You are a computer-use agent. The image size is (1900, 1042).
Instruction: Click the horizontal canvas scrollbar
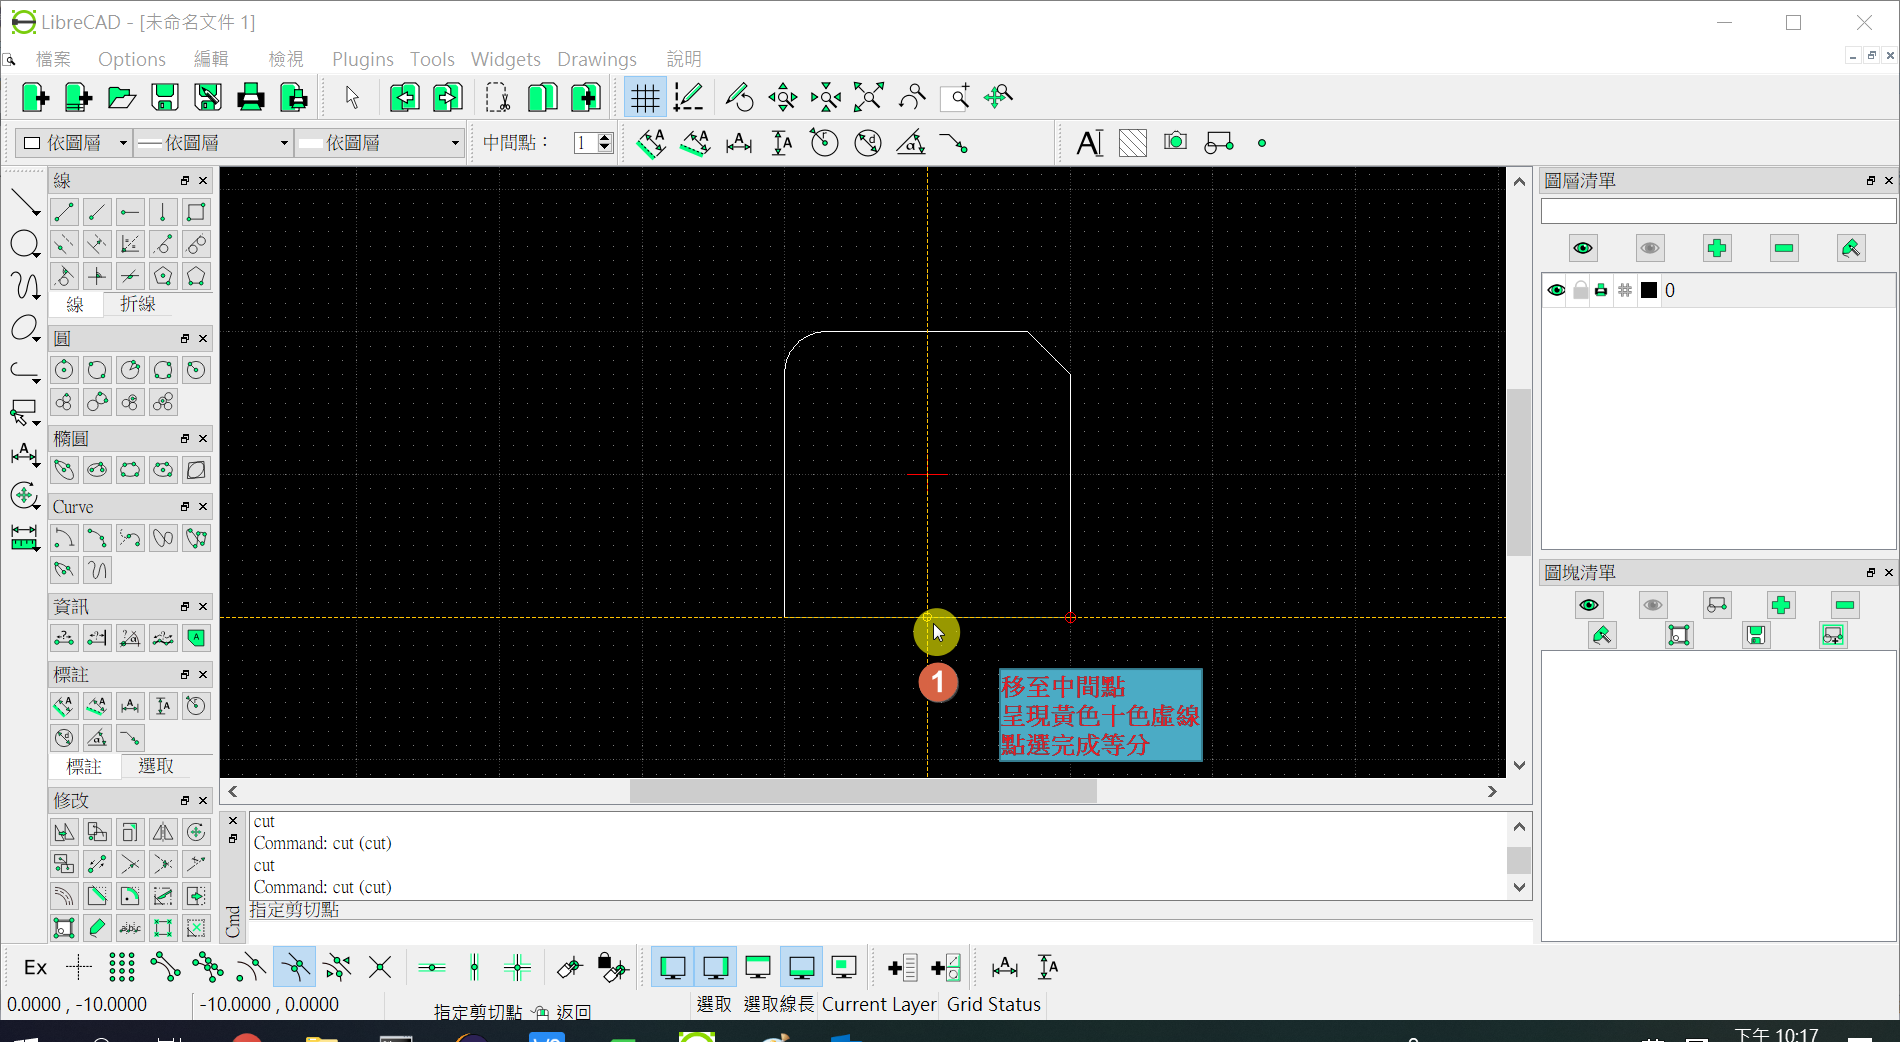tap(862, 791)
